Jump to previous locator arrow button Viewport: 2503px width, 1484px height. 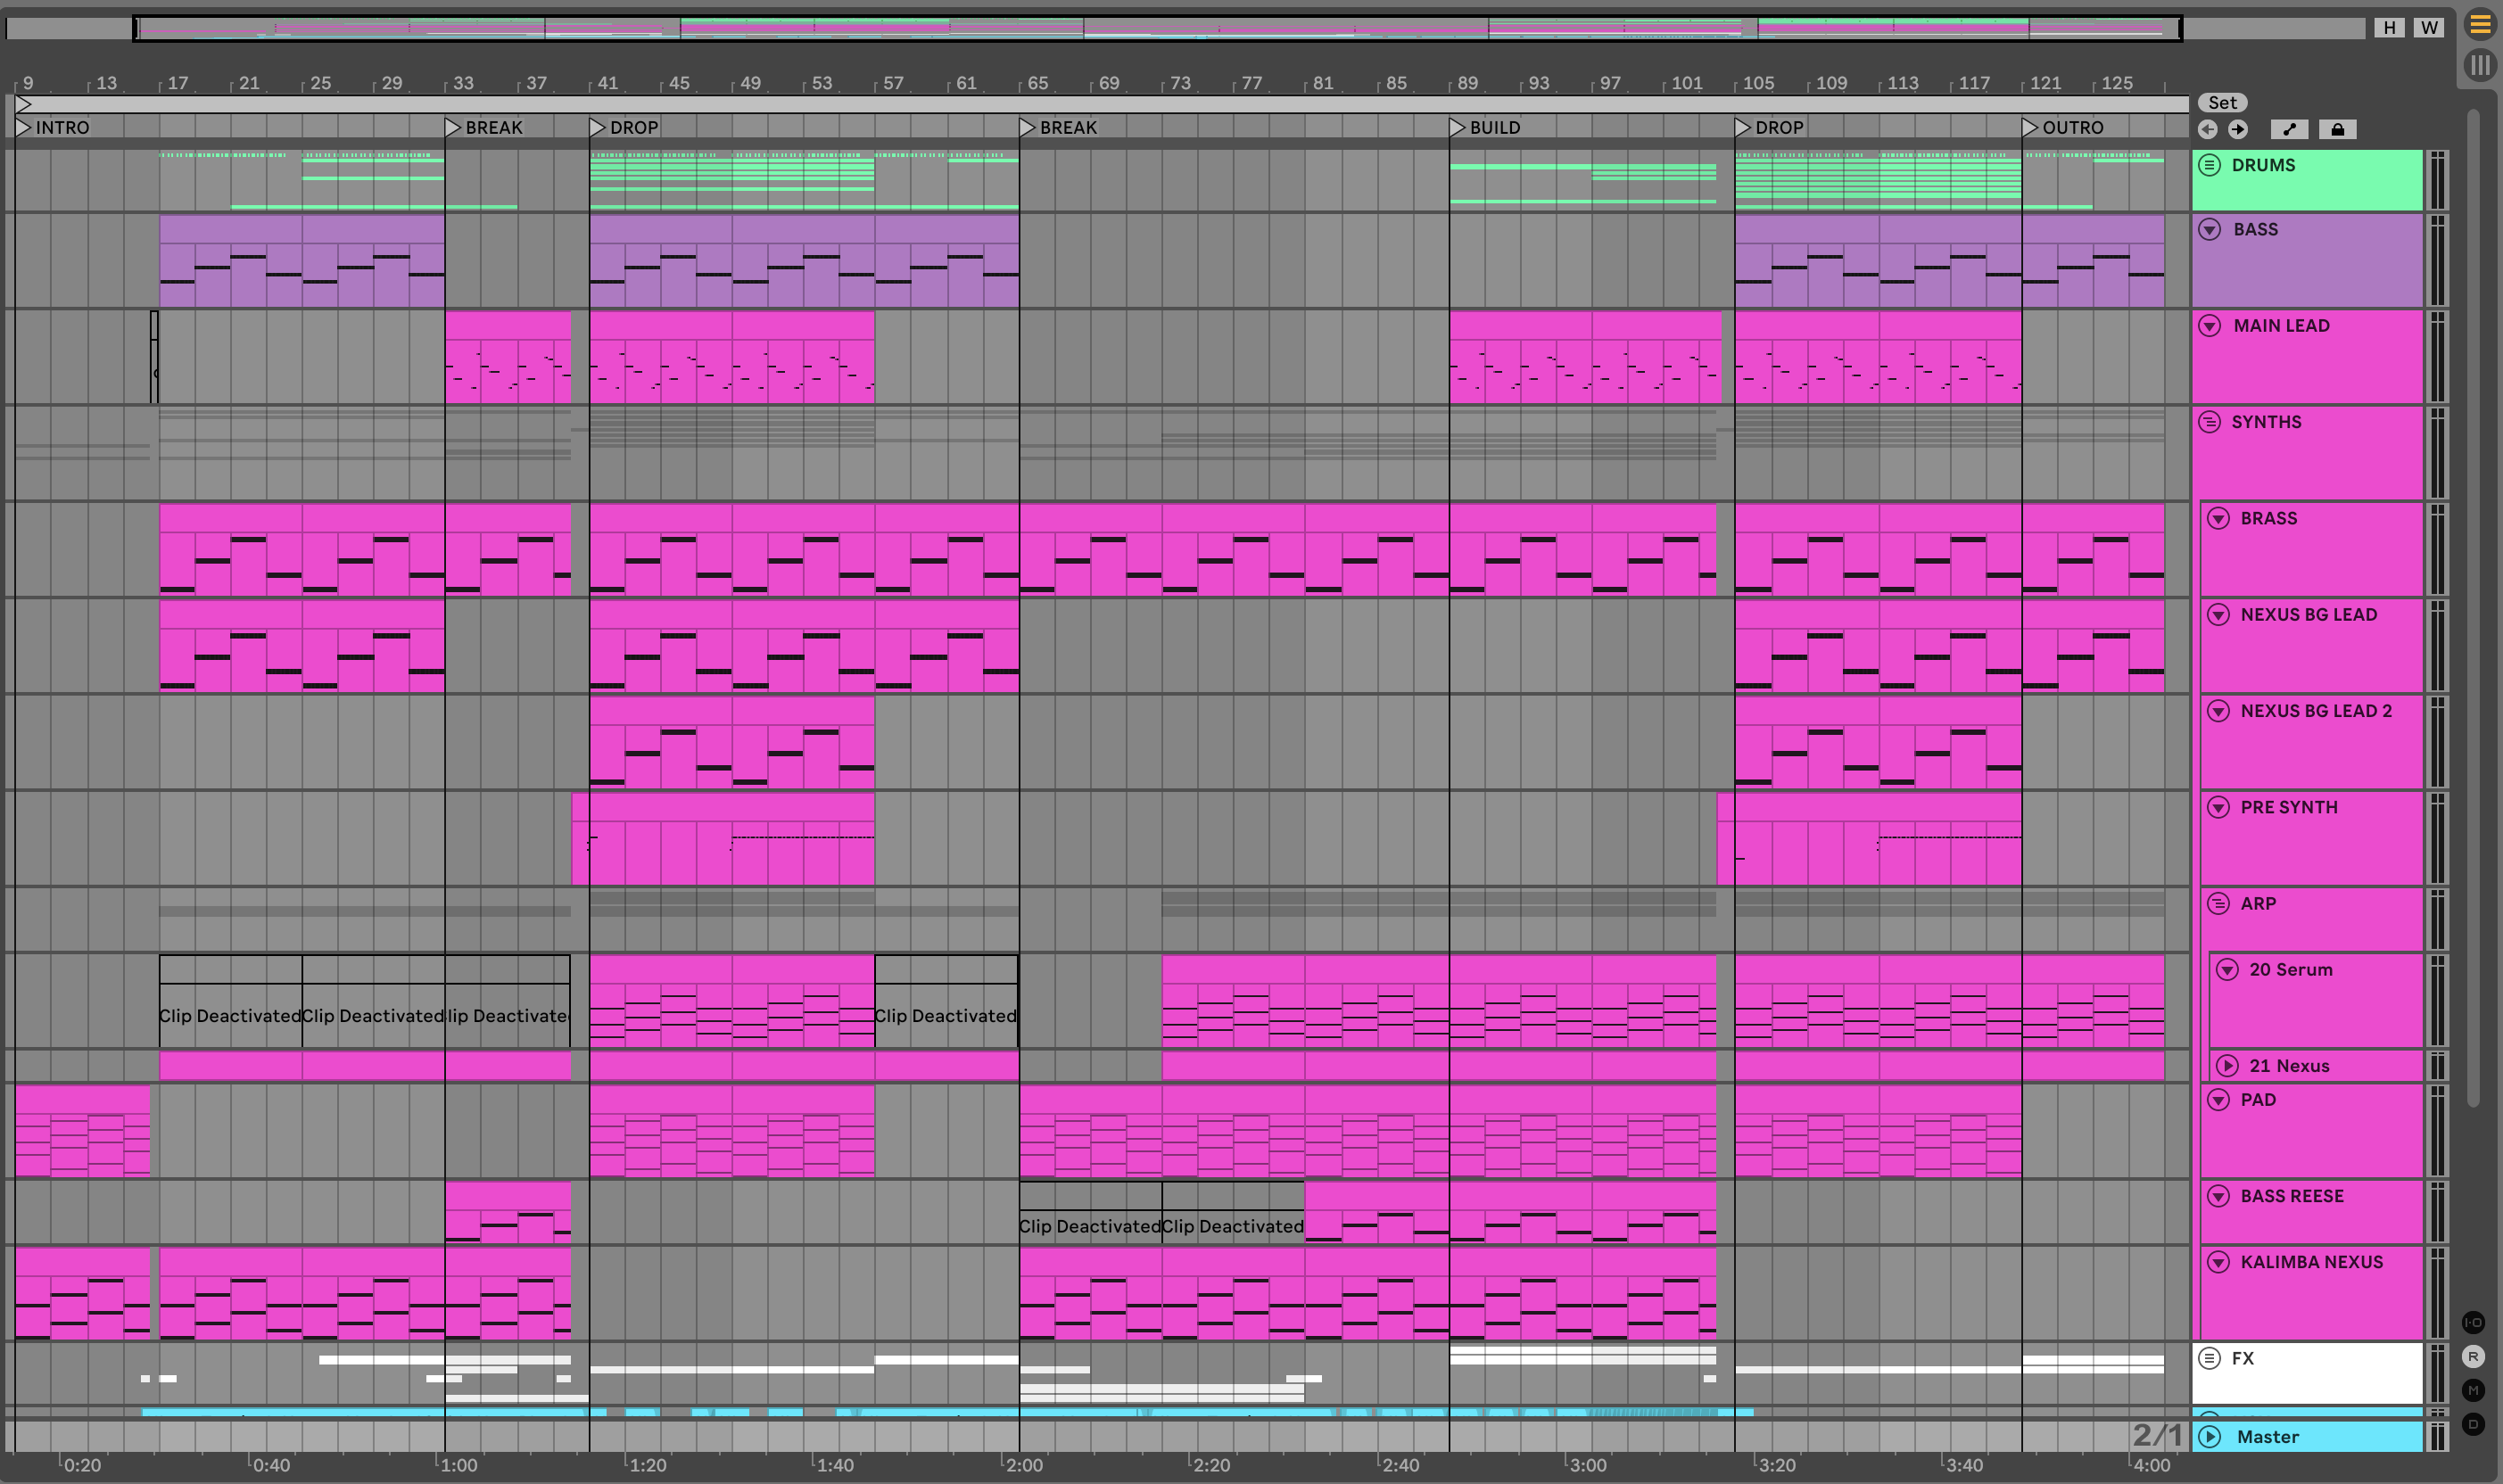click(x=2208, y=130)
